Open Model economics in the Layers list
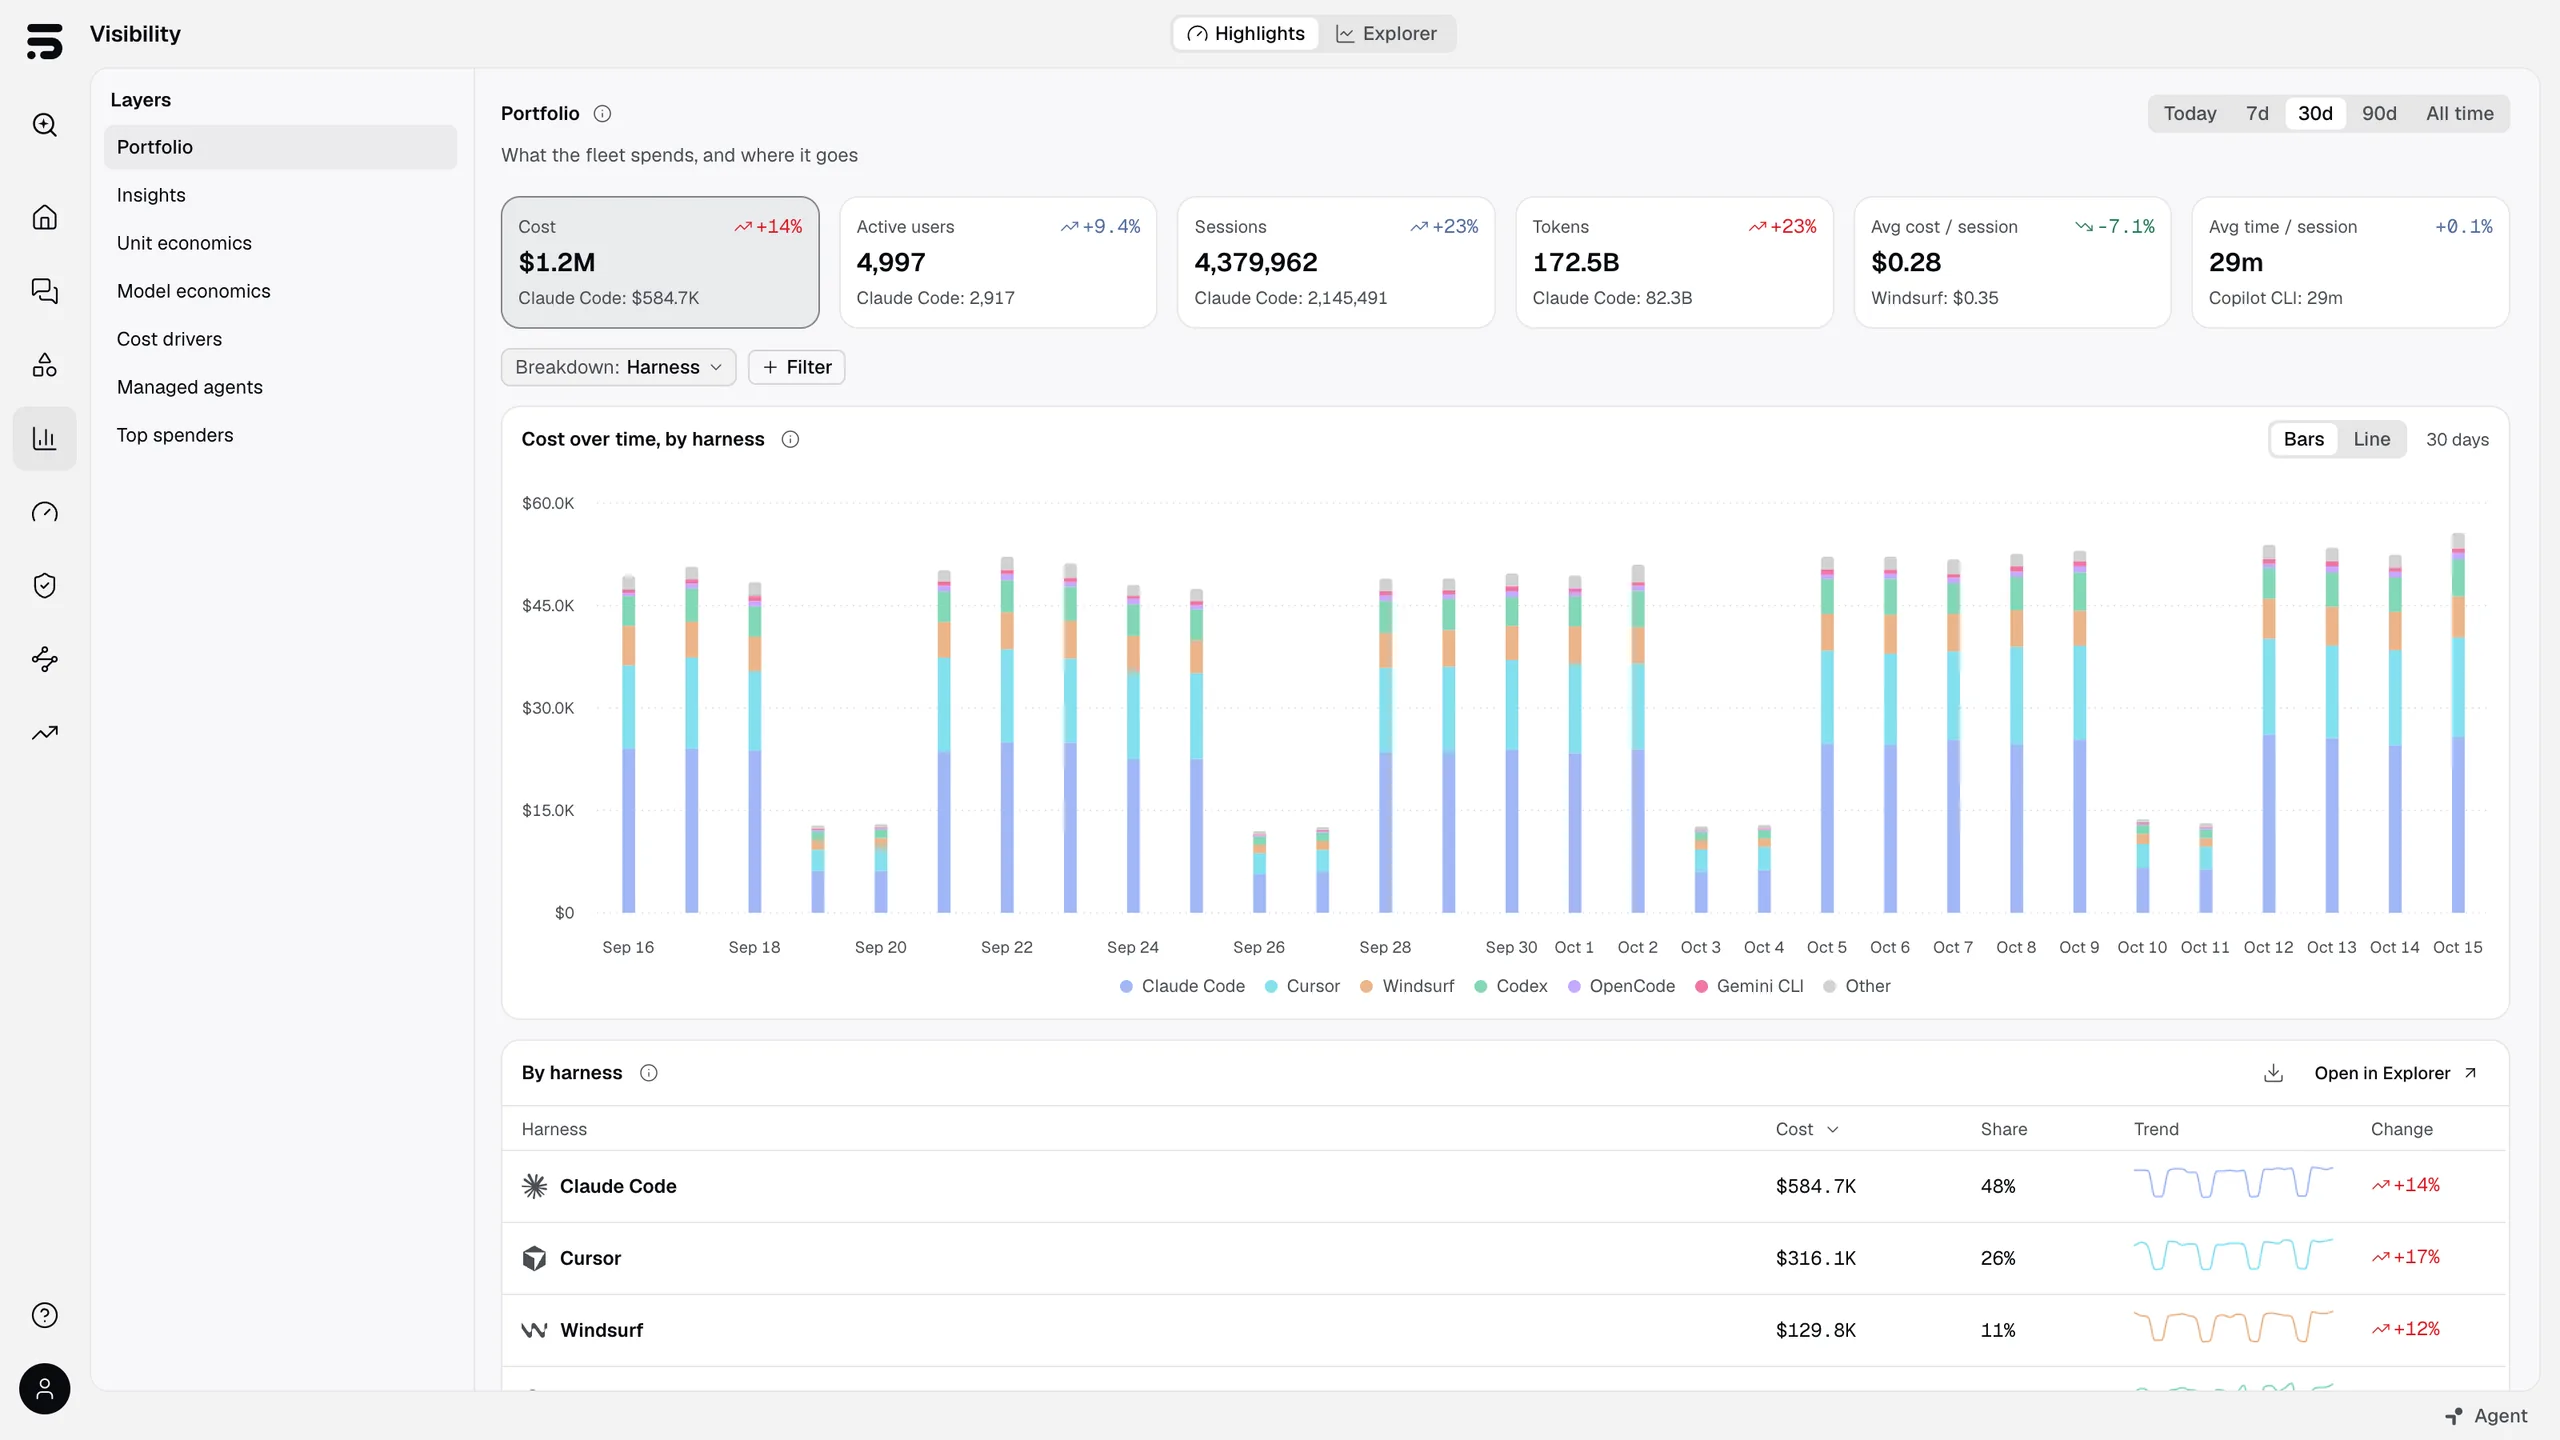Screen dimensions: 2560x1440 coord(280,291)
